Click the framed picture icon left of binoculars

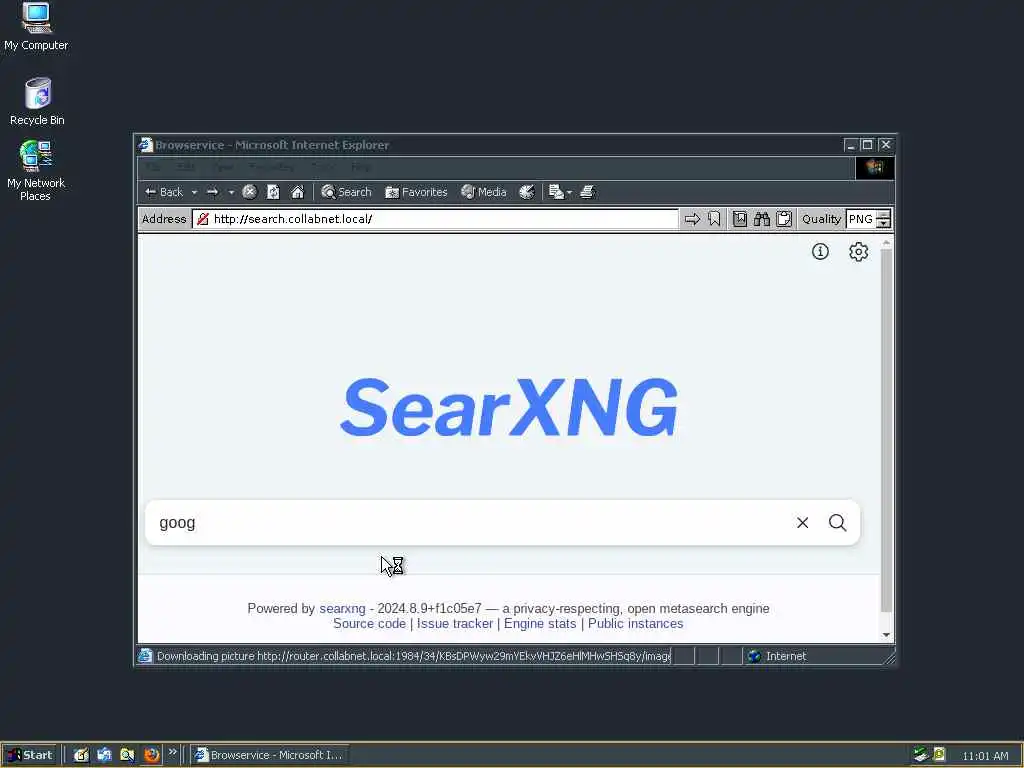tap(739, 219)
